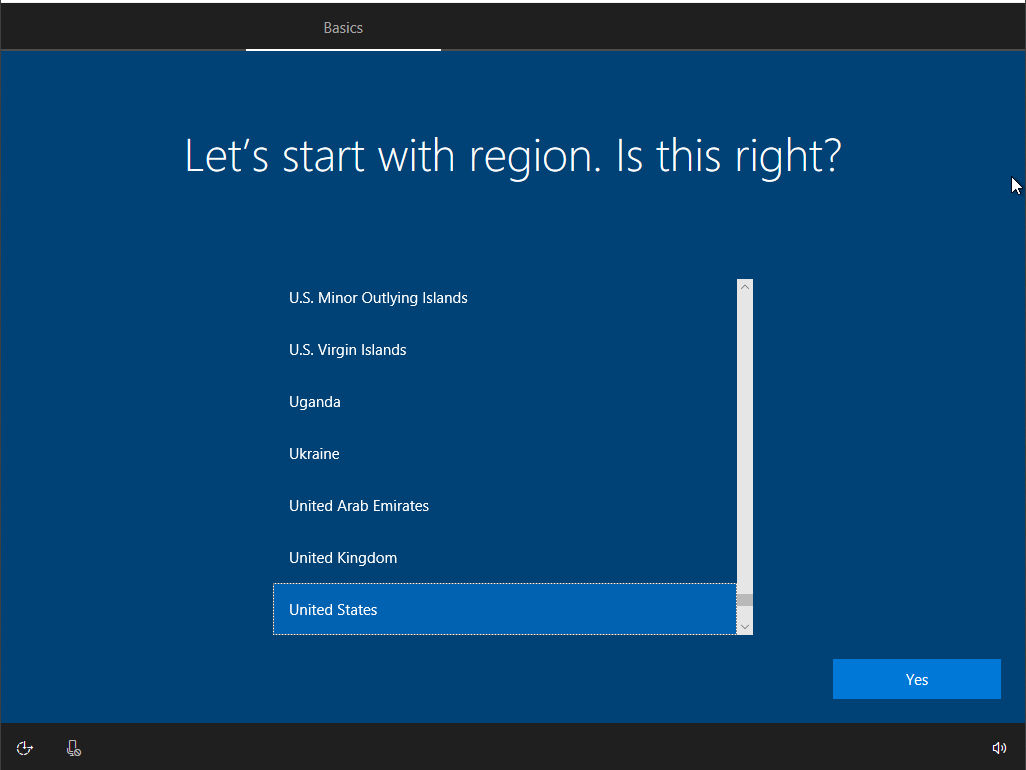Open the Ease of Access icon
This screenshot has height=770, width=1026.
click(x=25, y=748)
